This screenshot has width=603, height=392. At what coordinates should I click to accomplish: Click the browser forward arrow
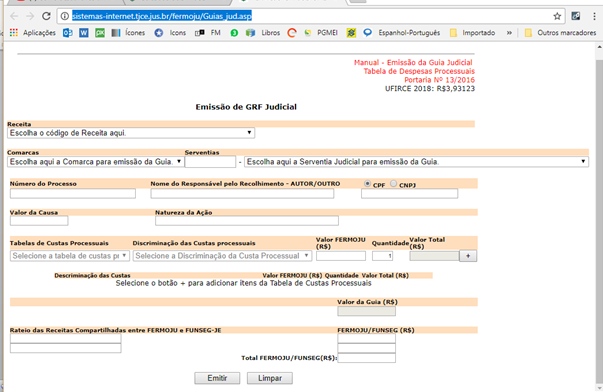tap(30, 16)
